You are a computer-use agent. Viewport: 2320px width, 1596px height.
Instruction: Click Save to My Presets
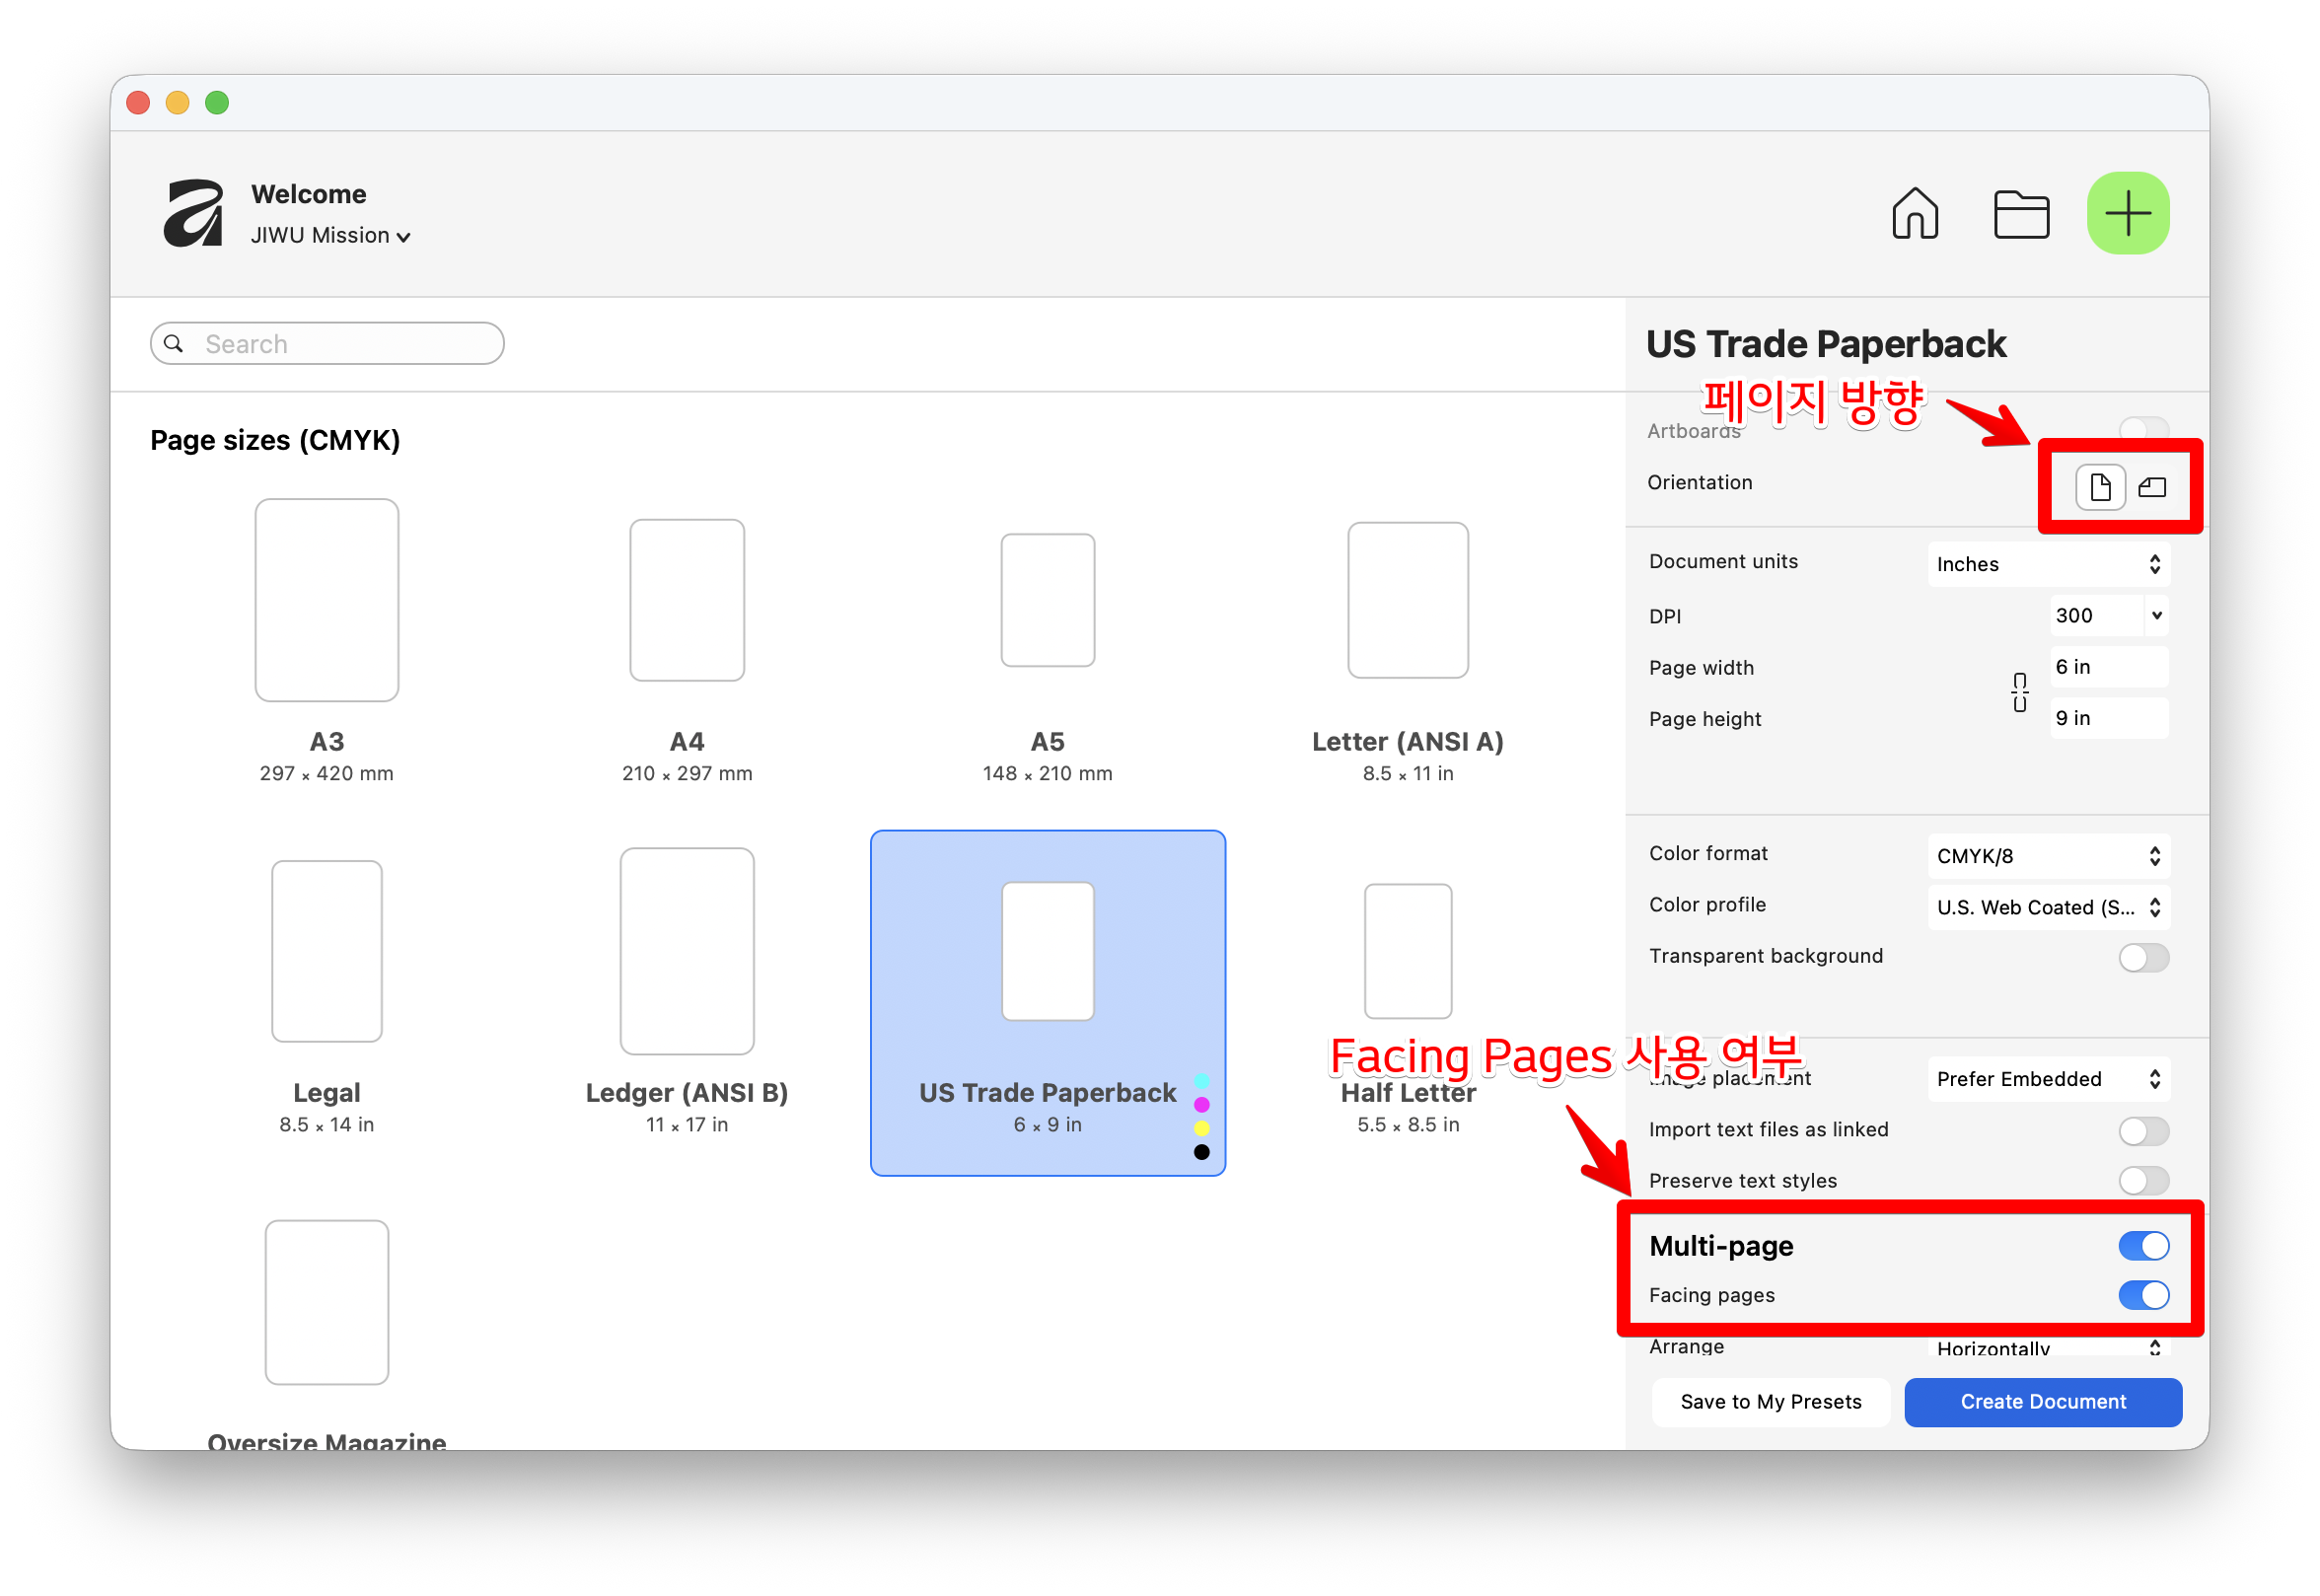click(x=1770, y=1401)
